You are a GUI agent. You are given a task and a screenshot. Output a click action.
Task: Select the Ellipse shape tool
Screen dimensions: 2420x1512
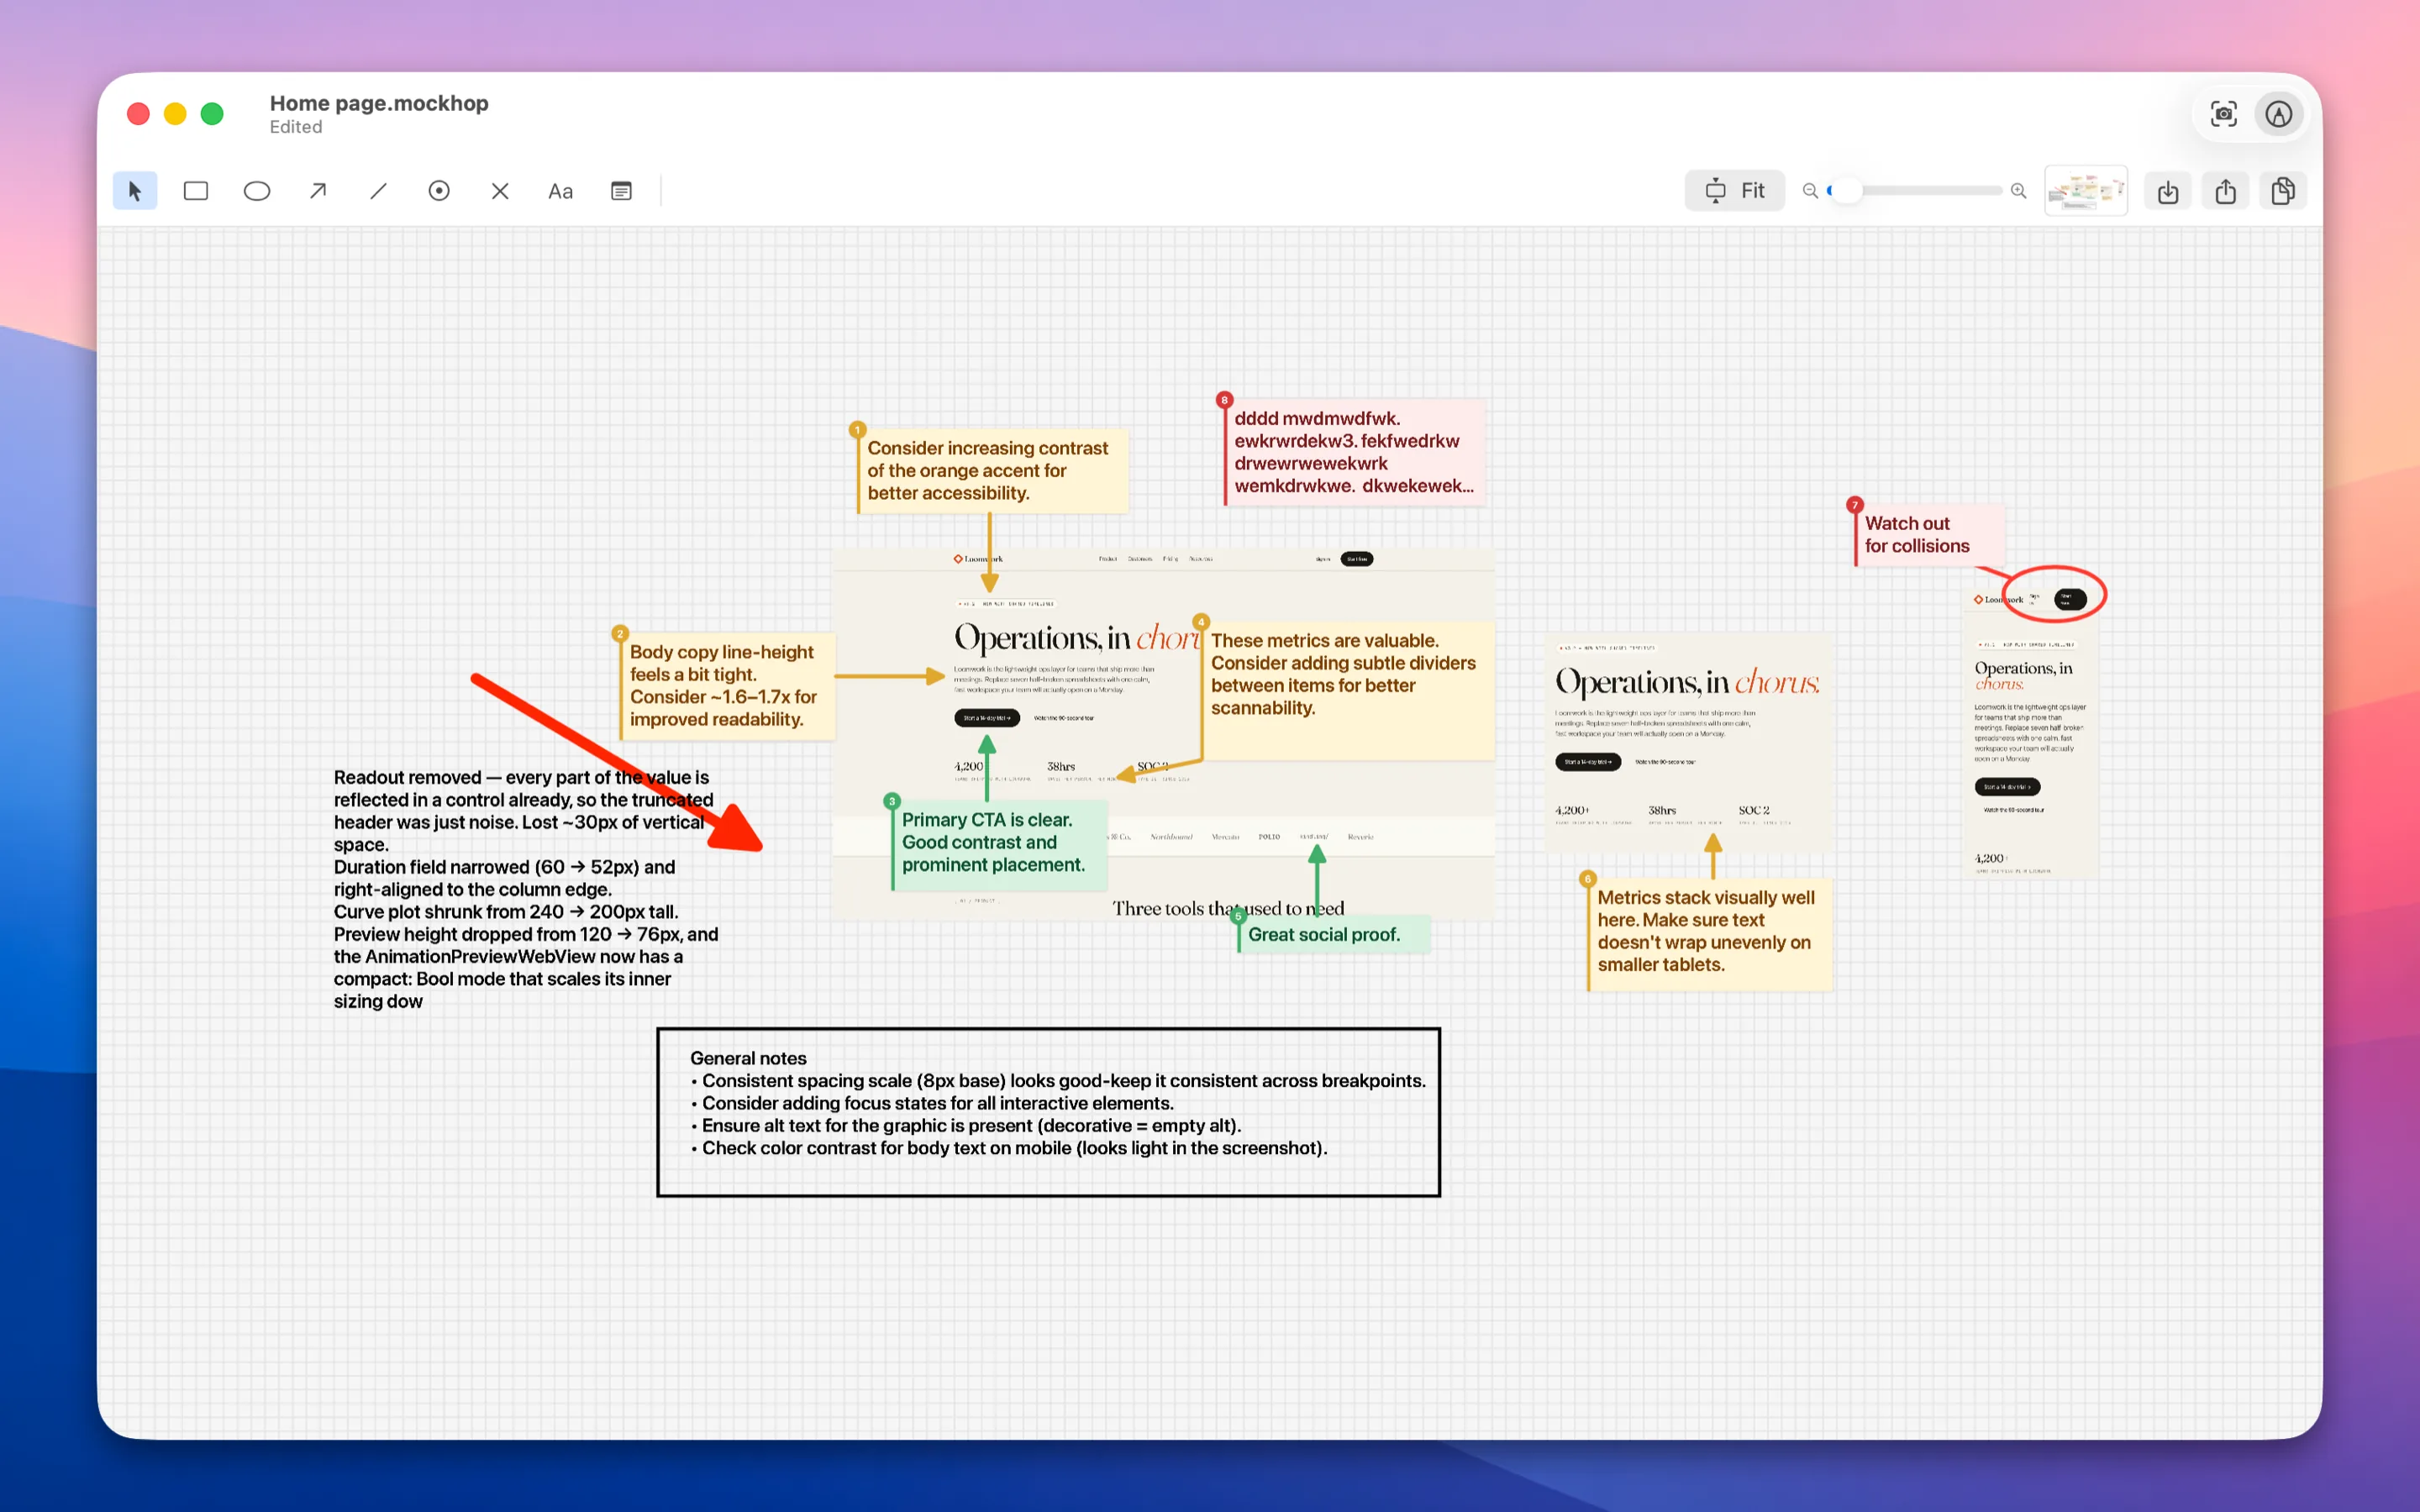(x=257, y=190)
